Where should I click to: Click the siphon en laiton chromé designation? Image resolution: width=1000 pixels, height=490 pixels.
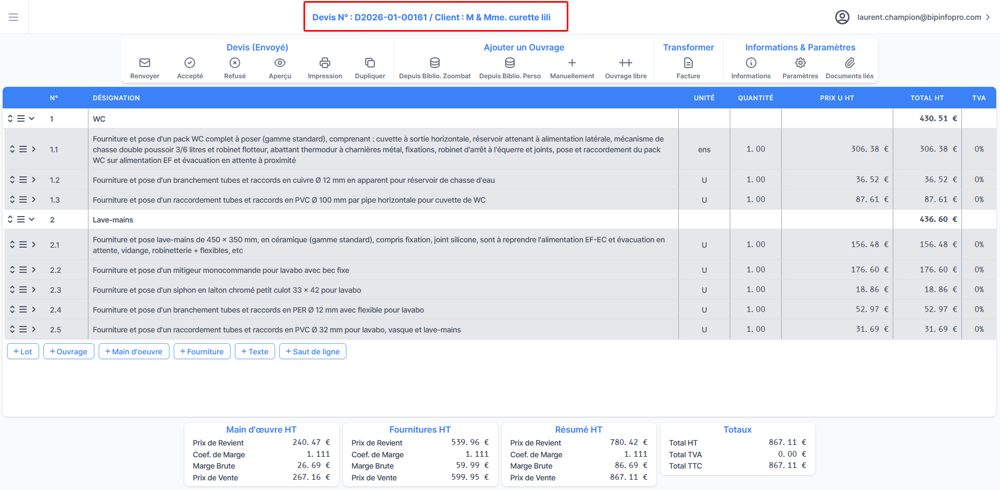226,290
